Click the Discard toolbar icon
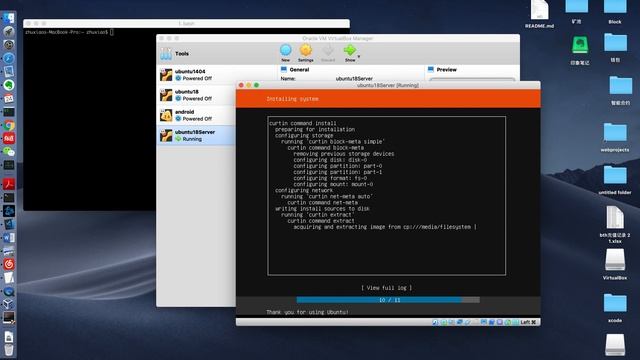Image resolution: width=640 pixels, height=360 pixels. pos(328,51)
